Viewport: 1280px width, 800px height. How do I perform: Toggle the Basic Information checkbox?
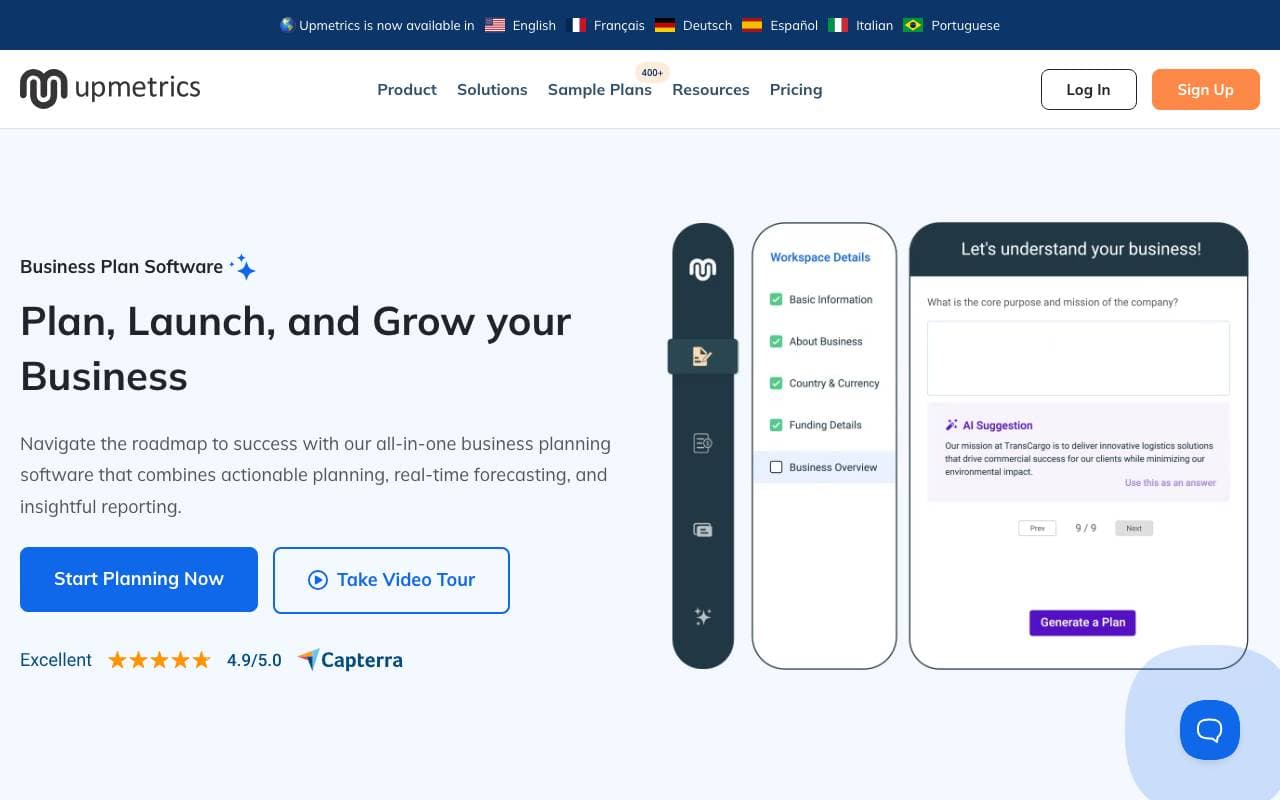[x=776, y=299]
